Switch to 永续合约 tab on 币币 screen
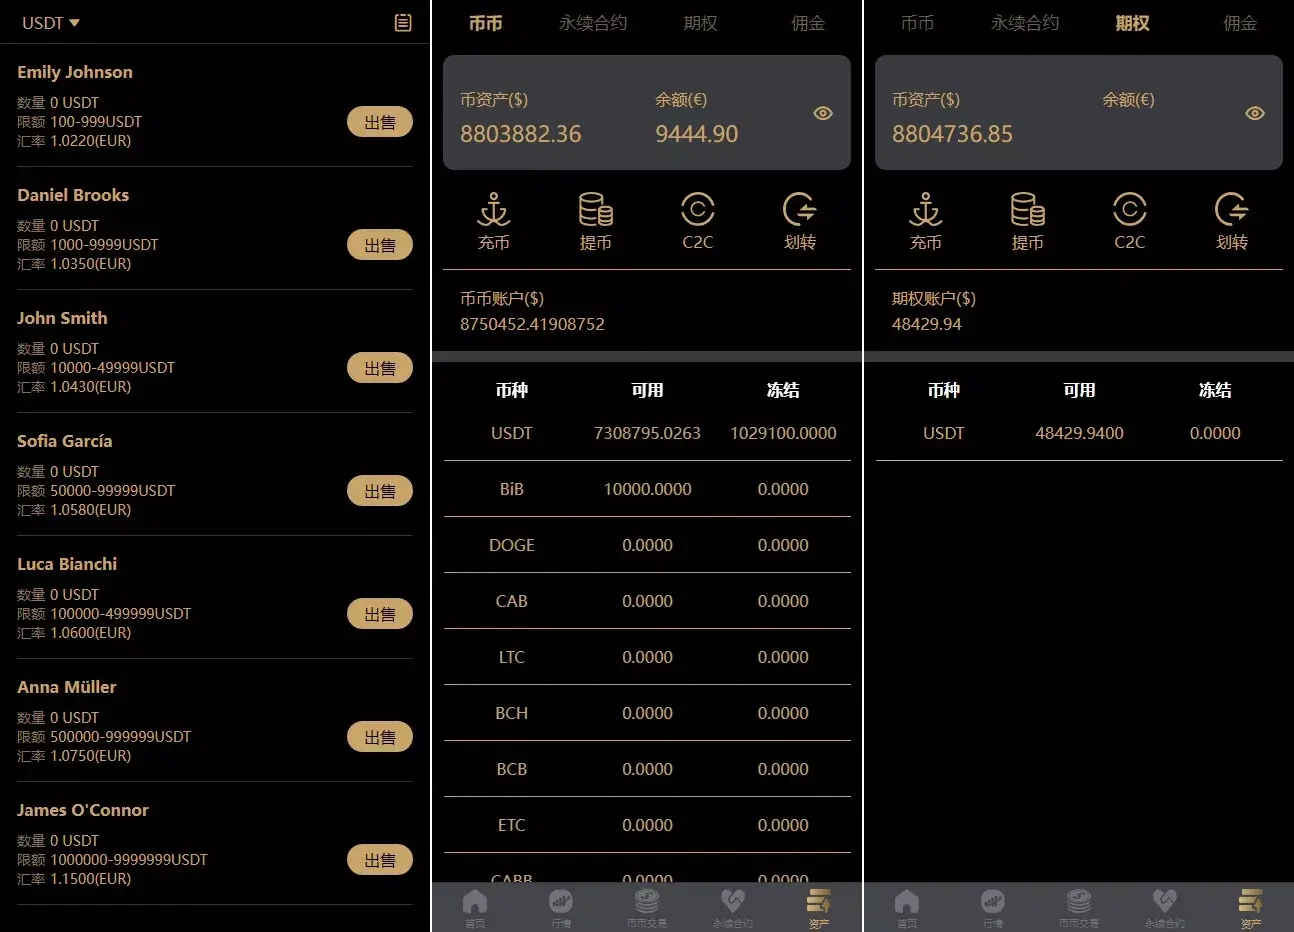1294x932 pixels. pos(593,23)
